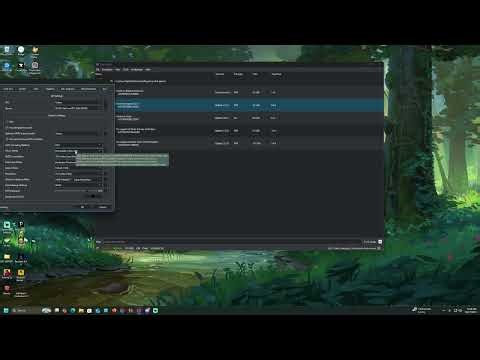Click the horizontal slider in the settings dialog

pos(76,190)
